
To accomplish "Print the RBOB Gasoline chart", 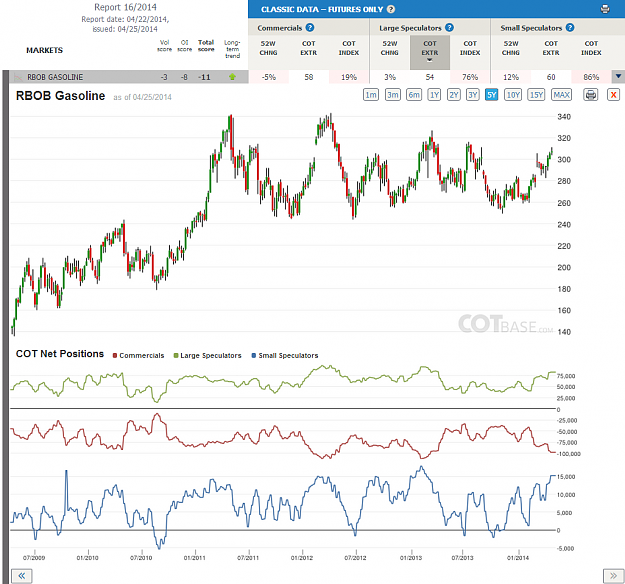I will (x=591, y=95).
